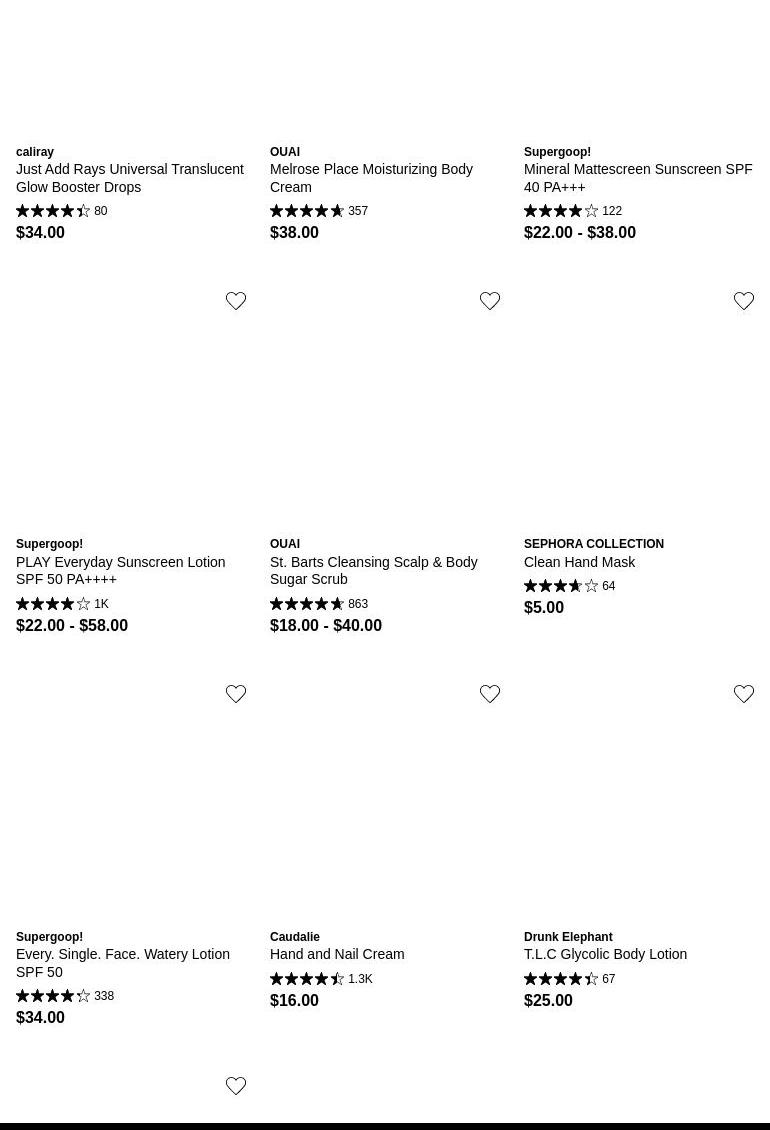Click the SEPHORA COLLECTION brand name
770x1130 pixels.
click(x=594, y=544)
